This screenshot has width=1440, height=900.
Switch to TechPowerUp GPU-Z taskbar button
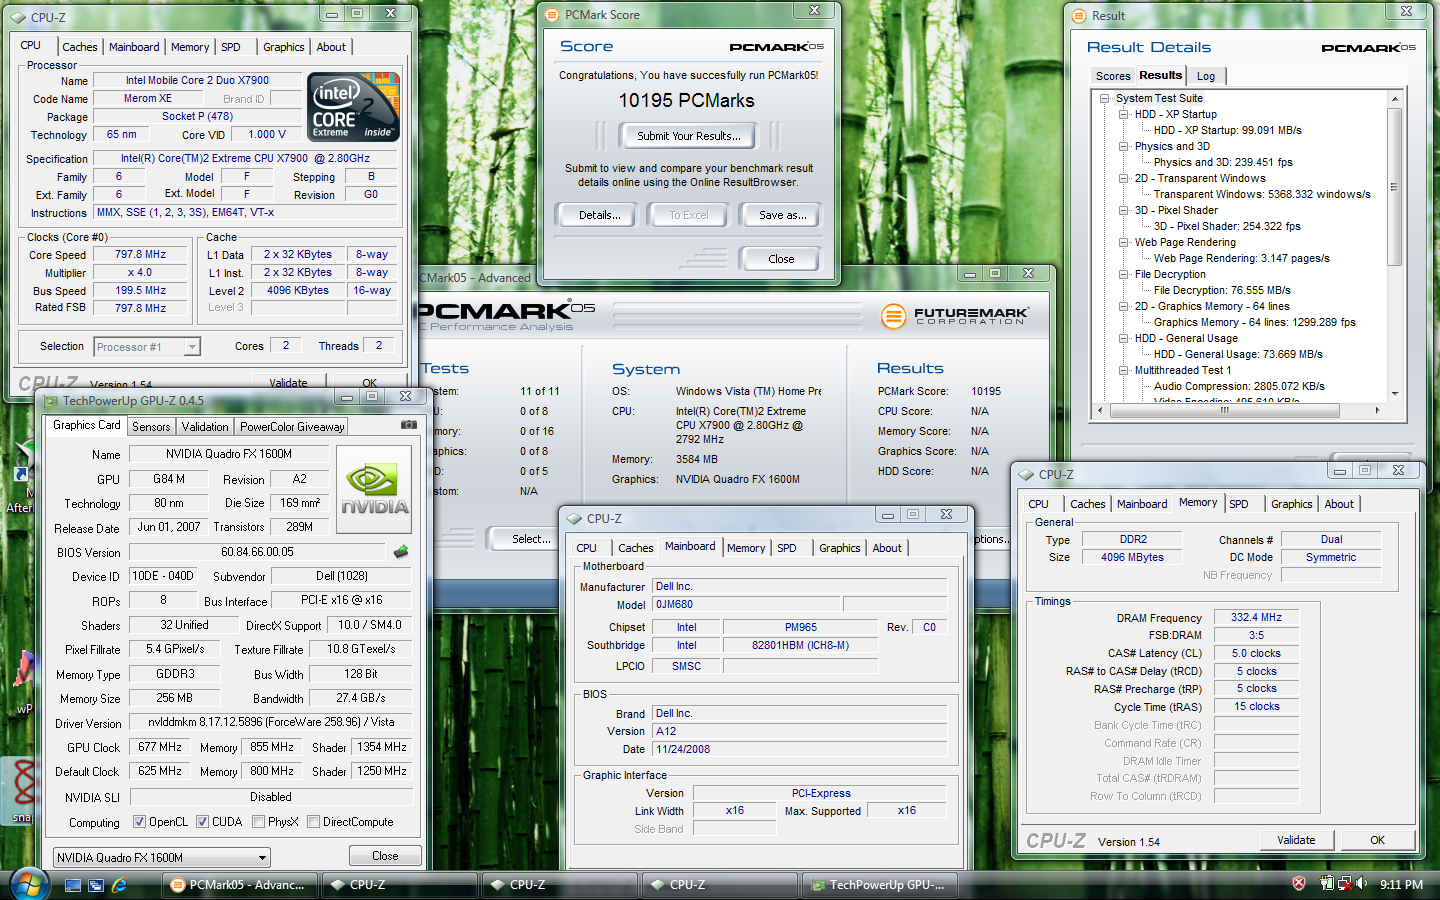(x=879, y=885)
